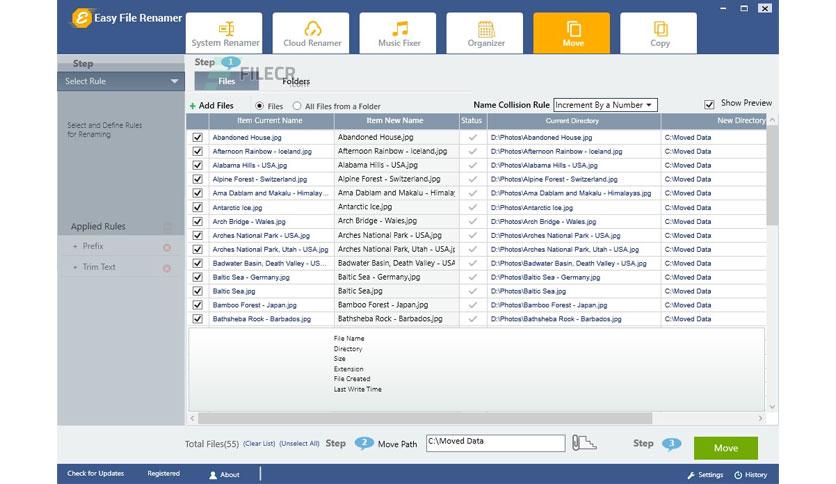The width and height of the screenshot is (836, 484).
Task: Uncheck Bathsheba Rock - Barbados.jpg checkbox
Action: pyautogui.click(x=198, y=319)
